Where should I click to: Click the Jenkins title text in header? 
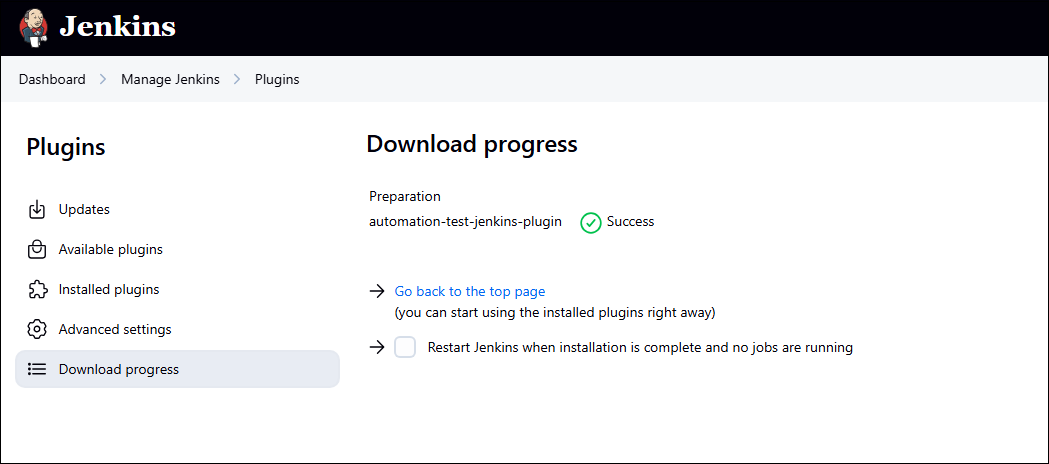coord(117,27)
